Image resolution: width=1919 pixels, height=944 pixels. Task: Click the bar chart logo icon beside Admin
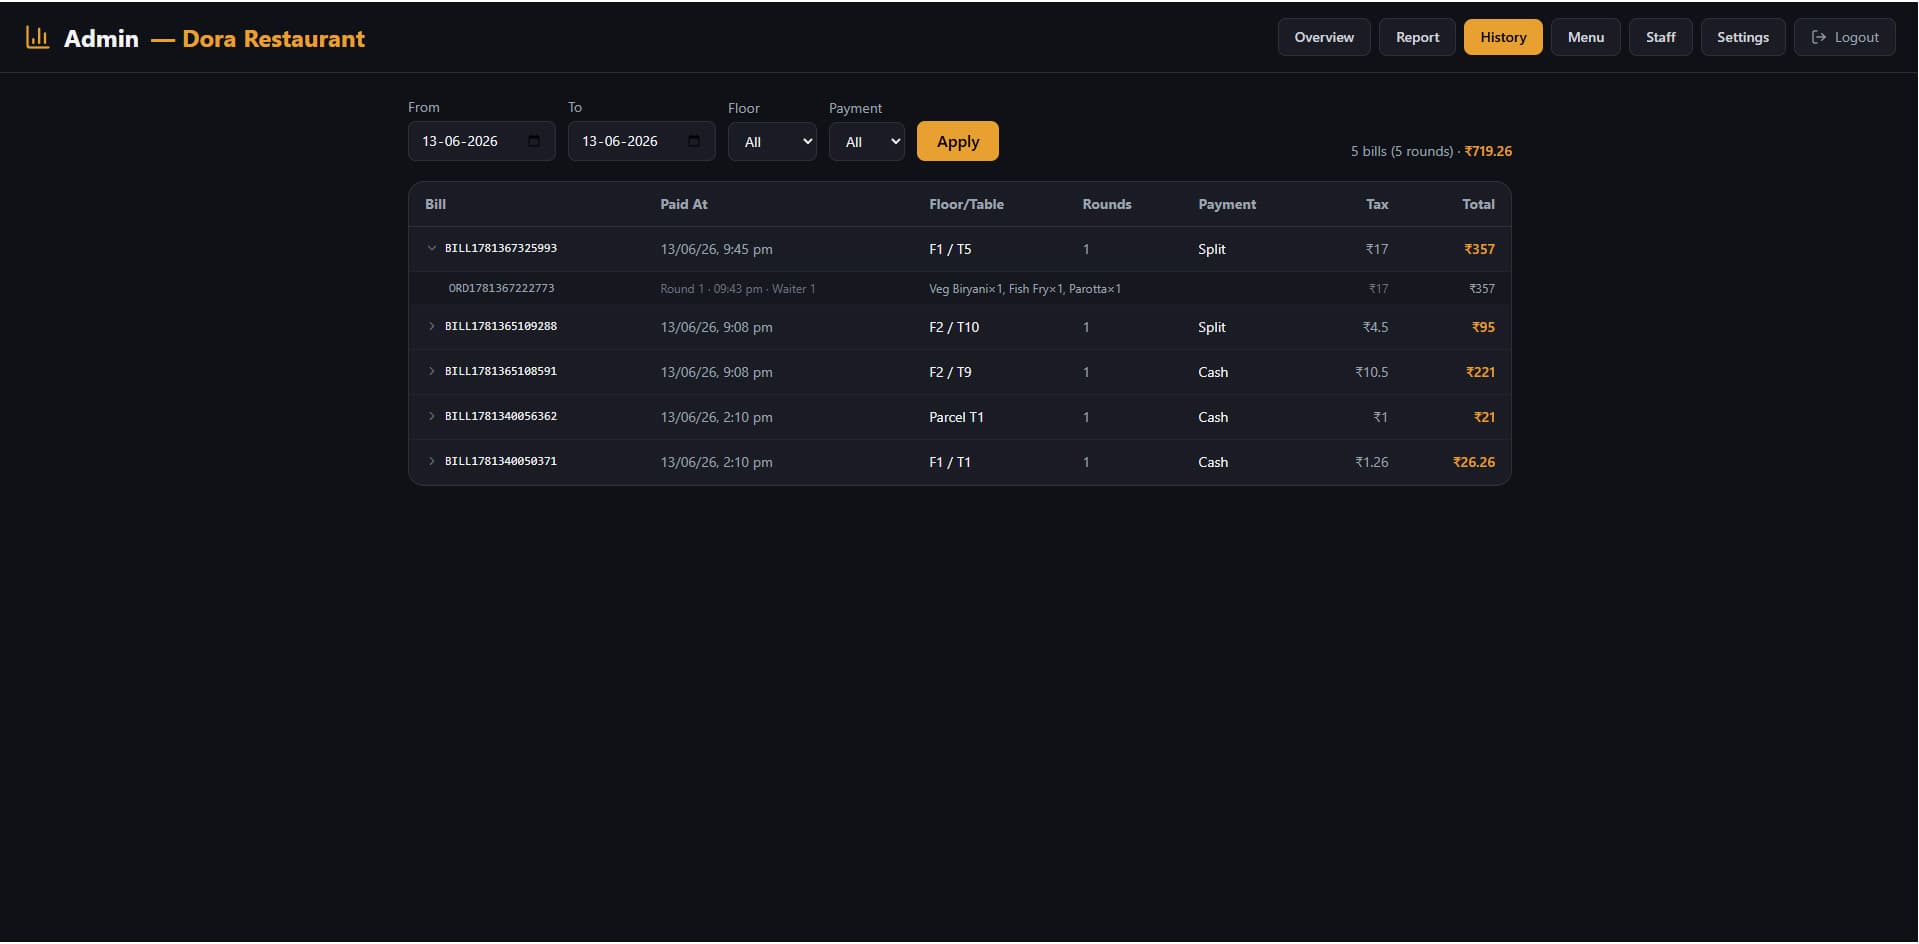click(x=37, y=38)
